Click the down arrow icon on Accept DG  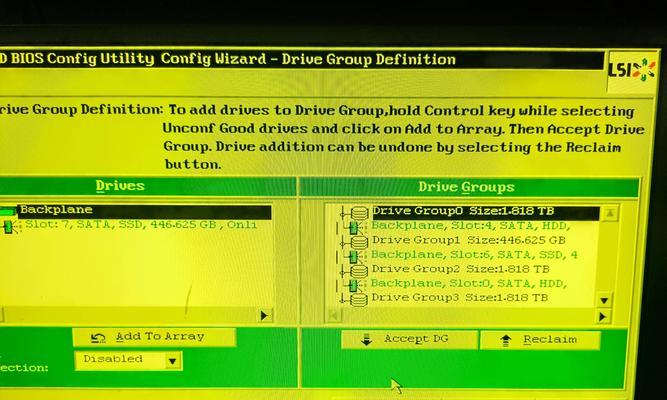[366, 340]
